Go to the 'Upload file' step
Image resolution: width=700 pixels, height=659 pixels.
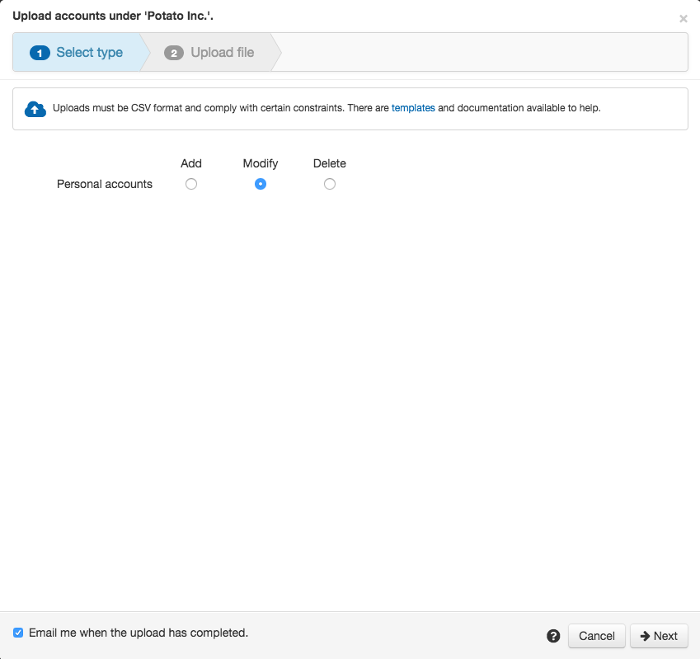(x=222, y=53)
